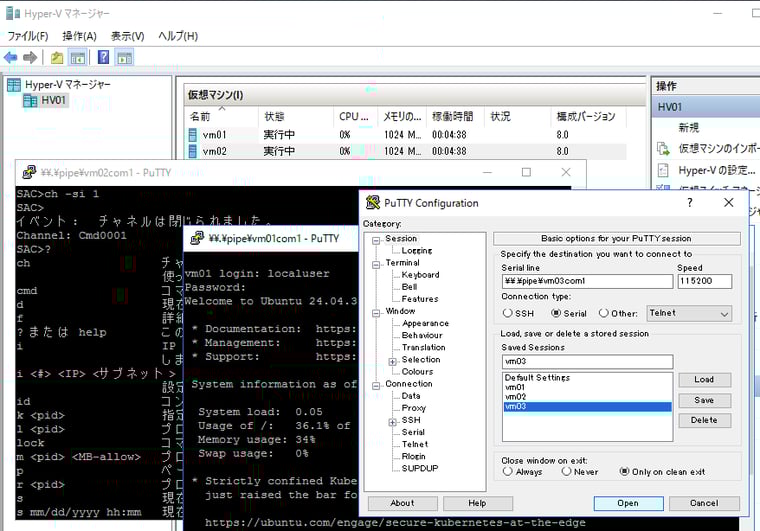Open the ファイル(F) menu

click(28, 36)
